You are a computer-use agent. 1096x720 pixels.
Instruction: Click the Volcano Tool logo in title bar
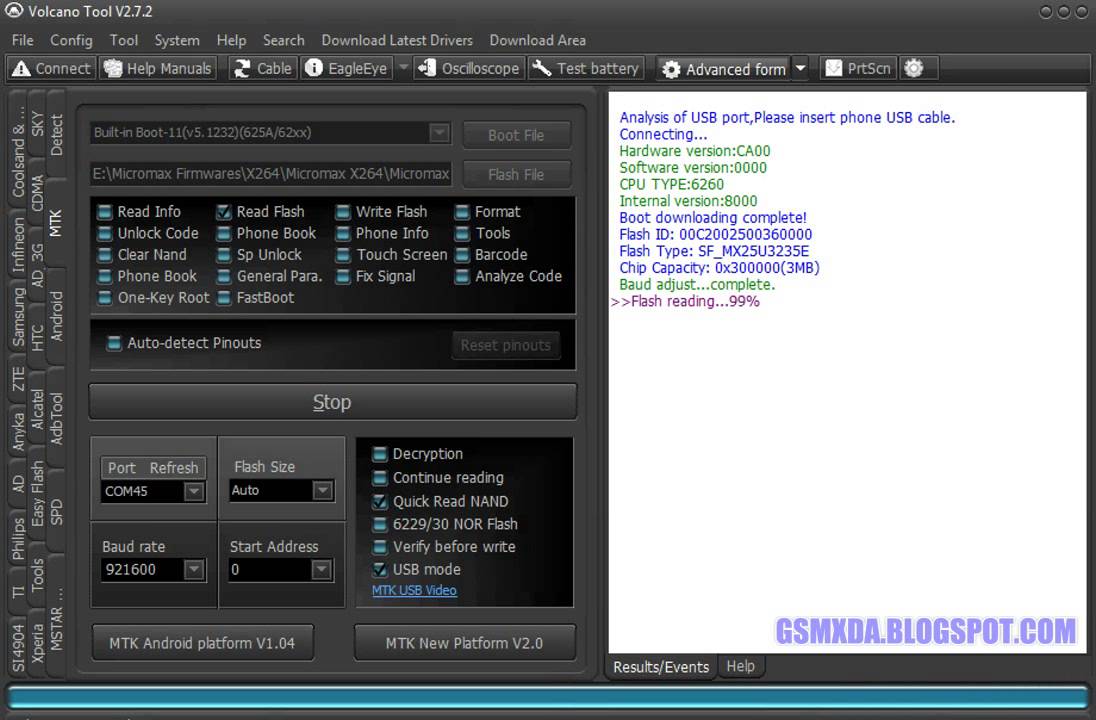click(x=13, y=10)
